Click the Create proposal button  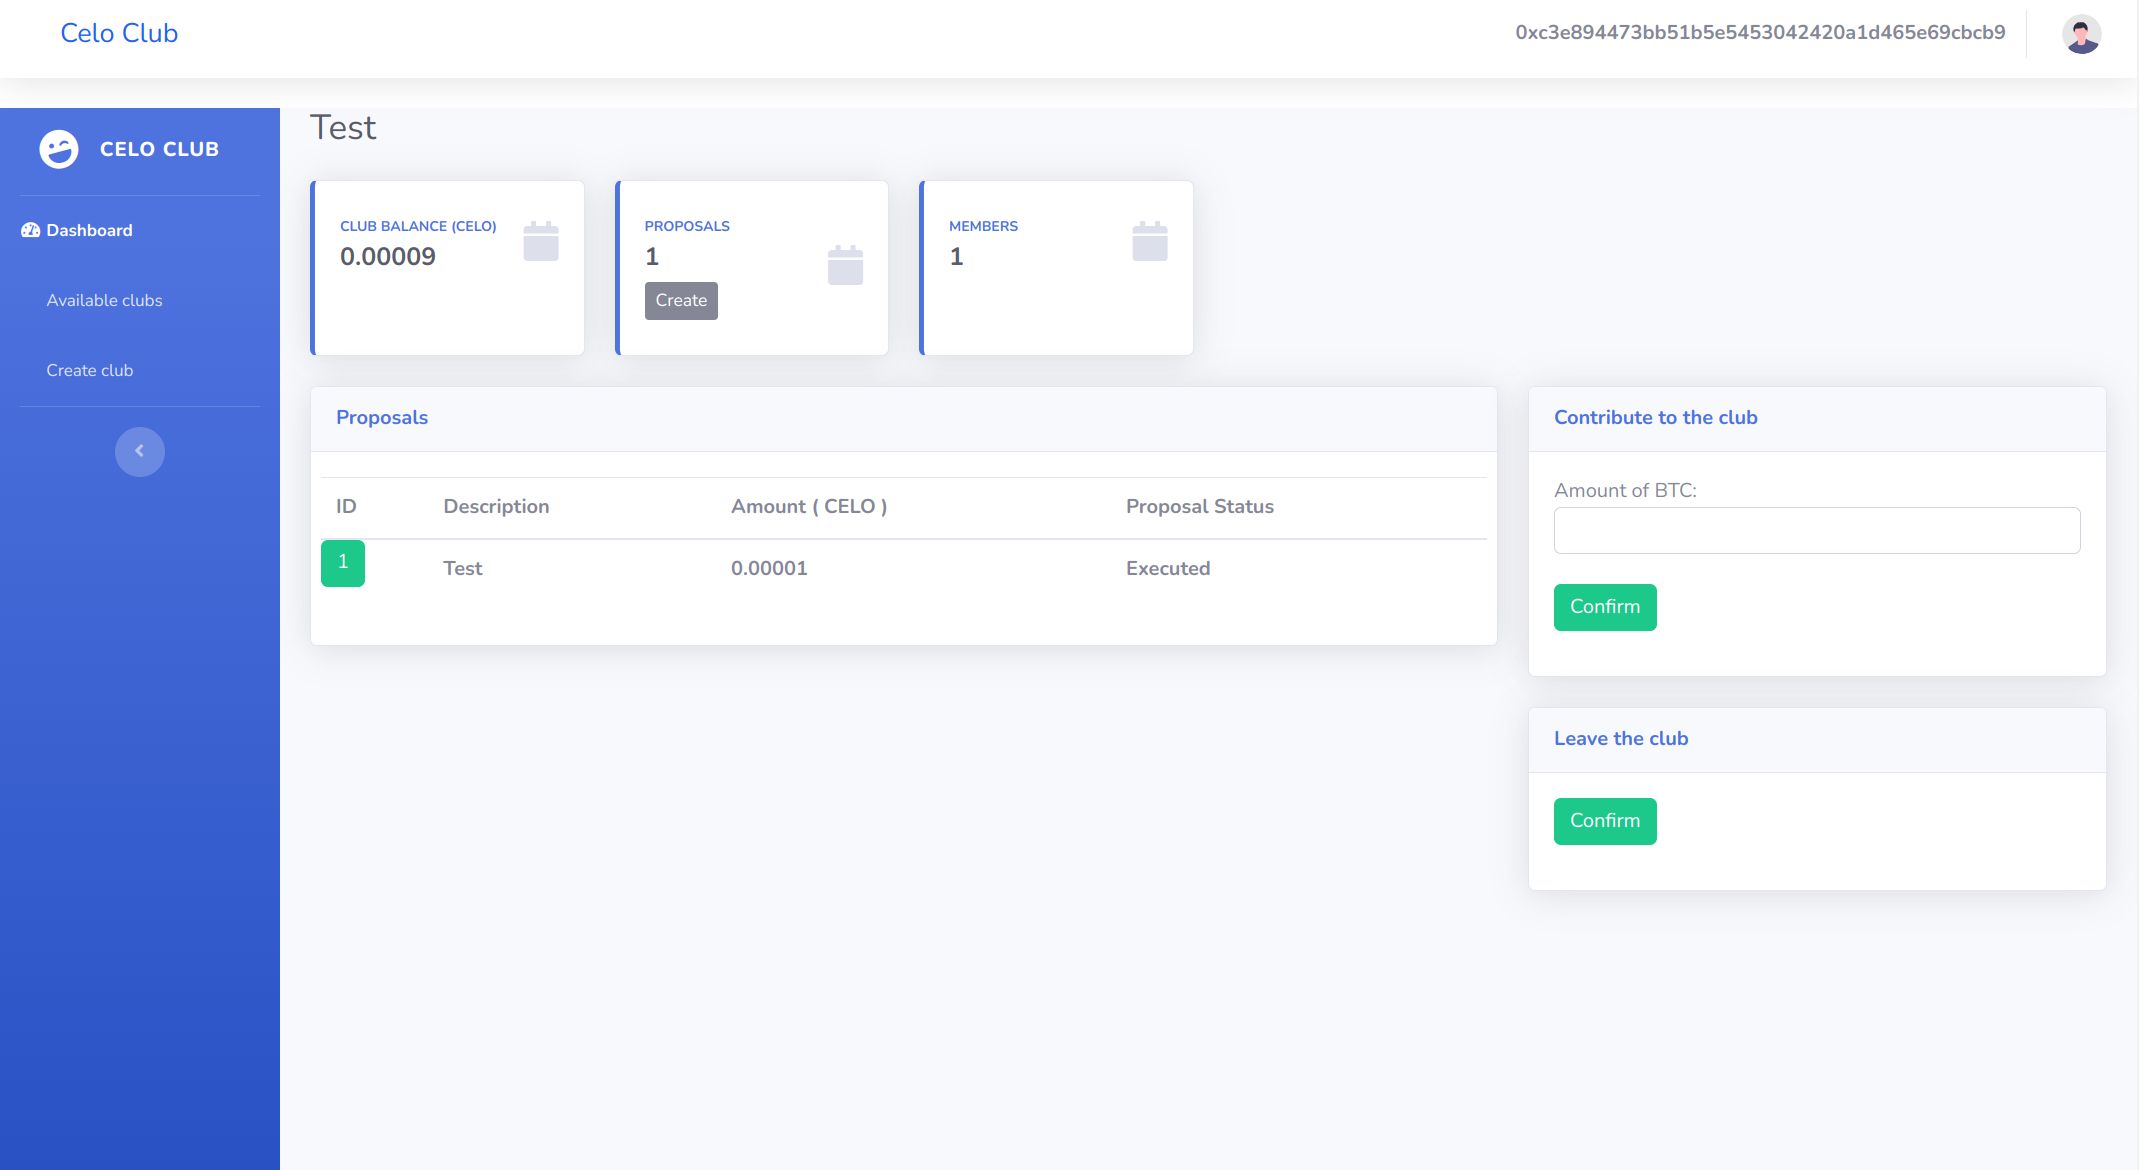click(x=681, y=300)
